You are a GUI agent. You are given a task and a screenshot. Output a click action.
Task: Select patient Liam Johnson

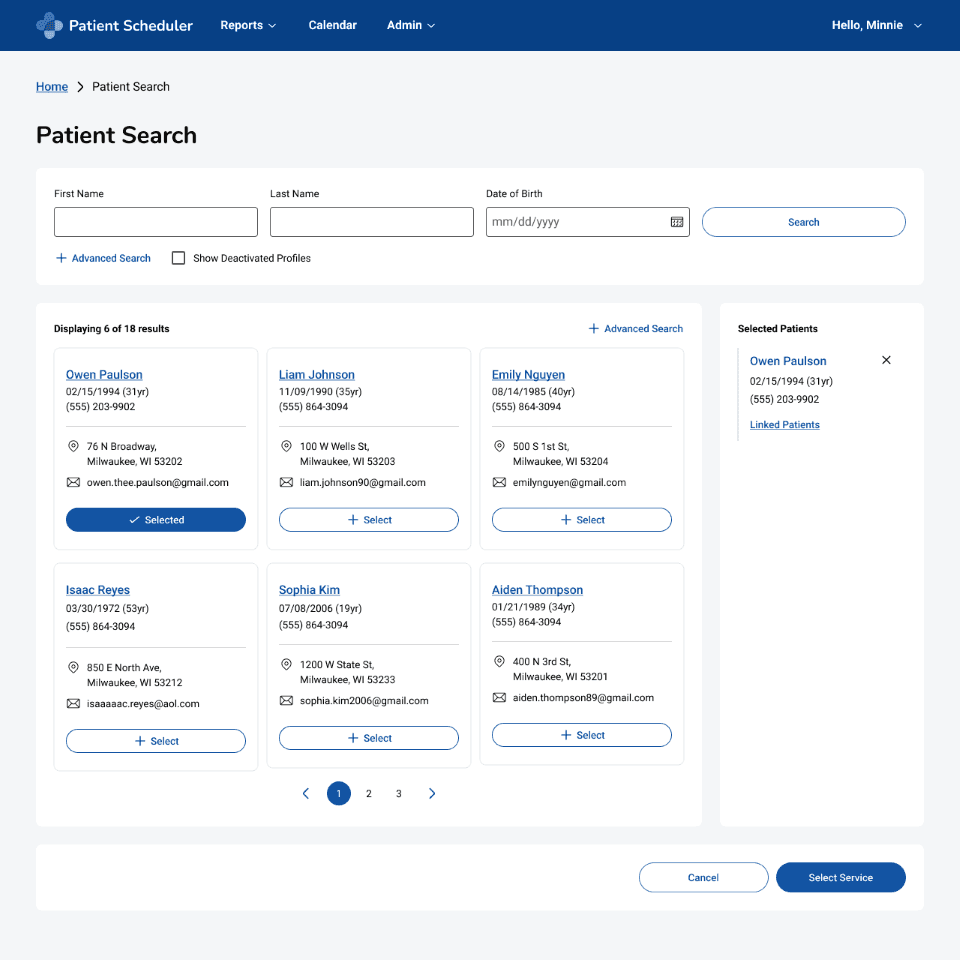(x=369, y=520)
